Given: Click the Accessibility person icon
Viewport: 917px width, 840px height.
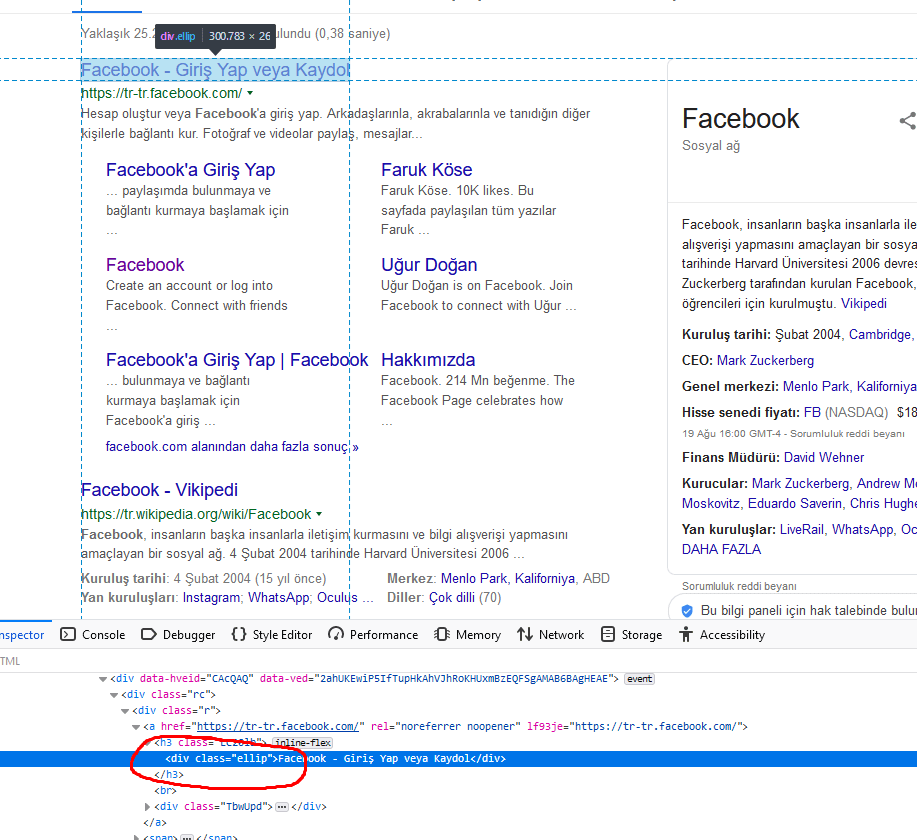Looking at the screenshot, I should (686, 635).
